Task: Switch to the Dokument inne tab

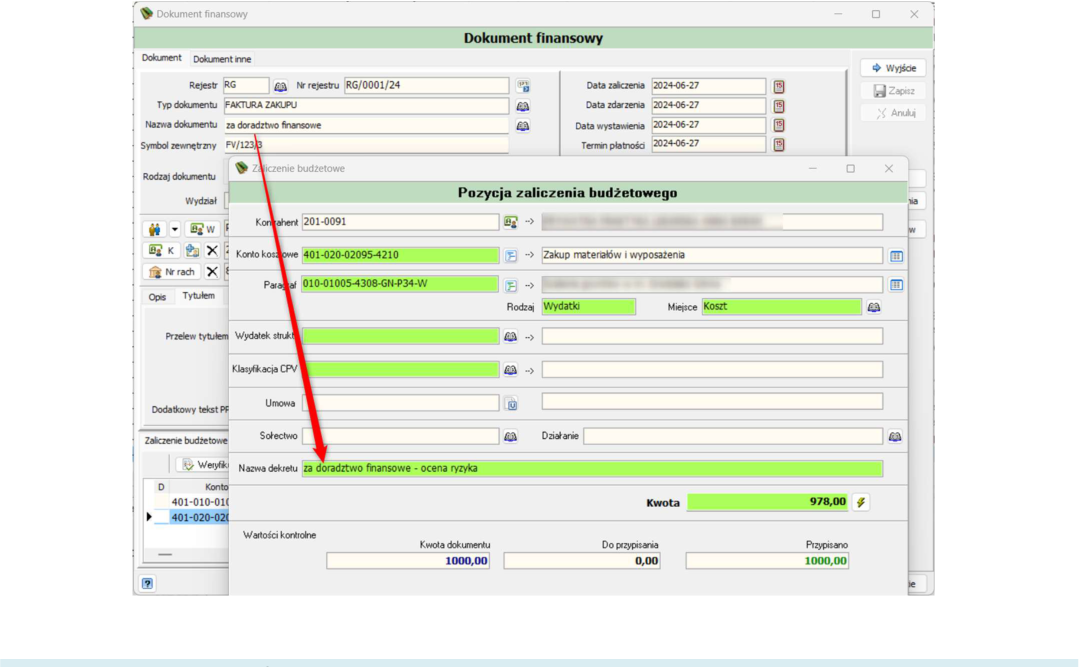Action: coord(222,59)
